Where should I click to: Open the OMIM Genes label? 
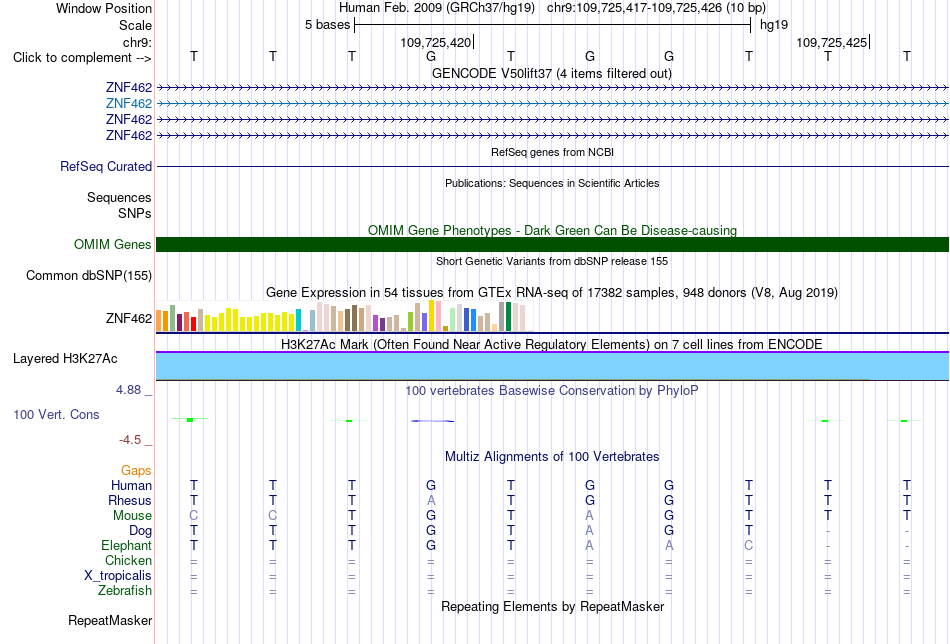(x=113, y=245)
